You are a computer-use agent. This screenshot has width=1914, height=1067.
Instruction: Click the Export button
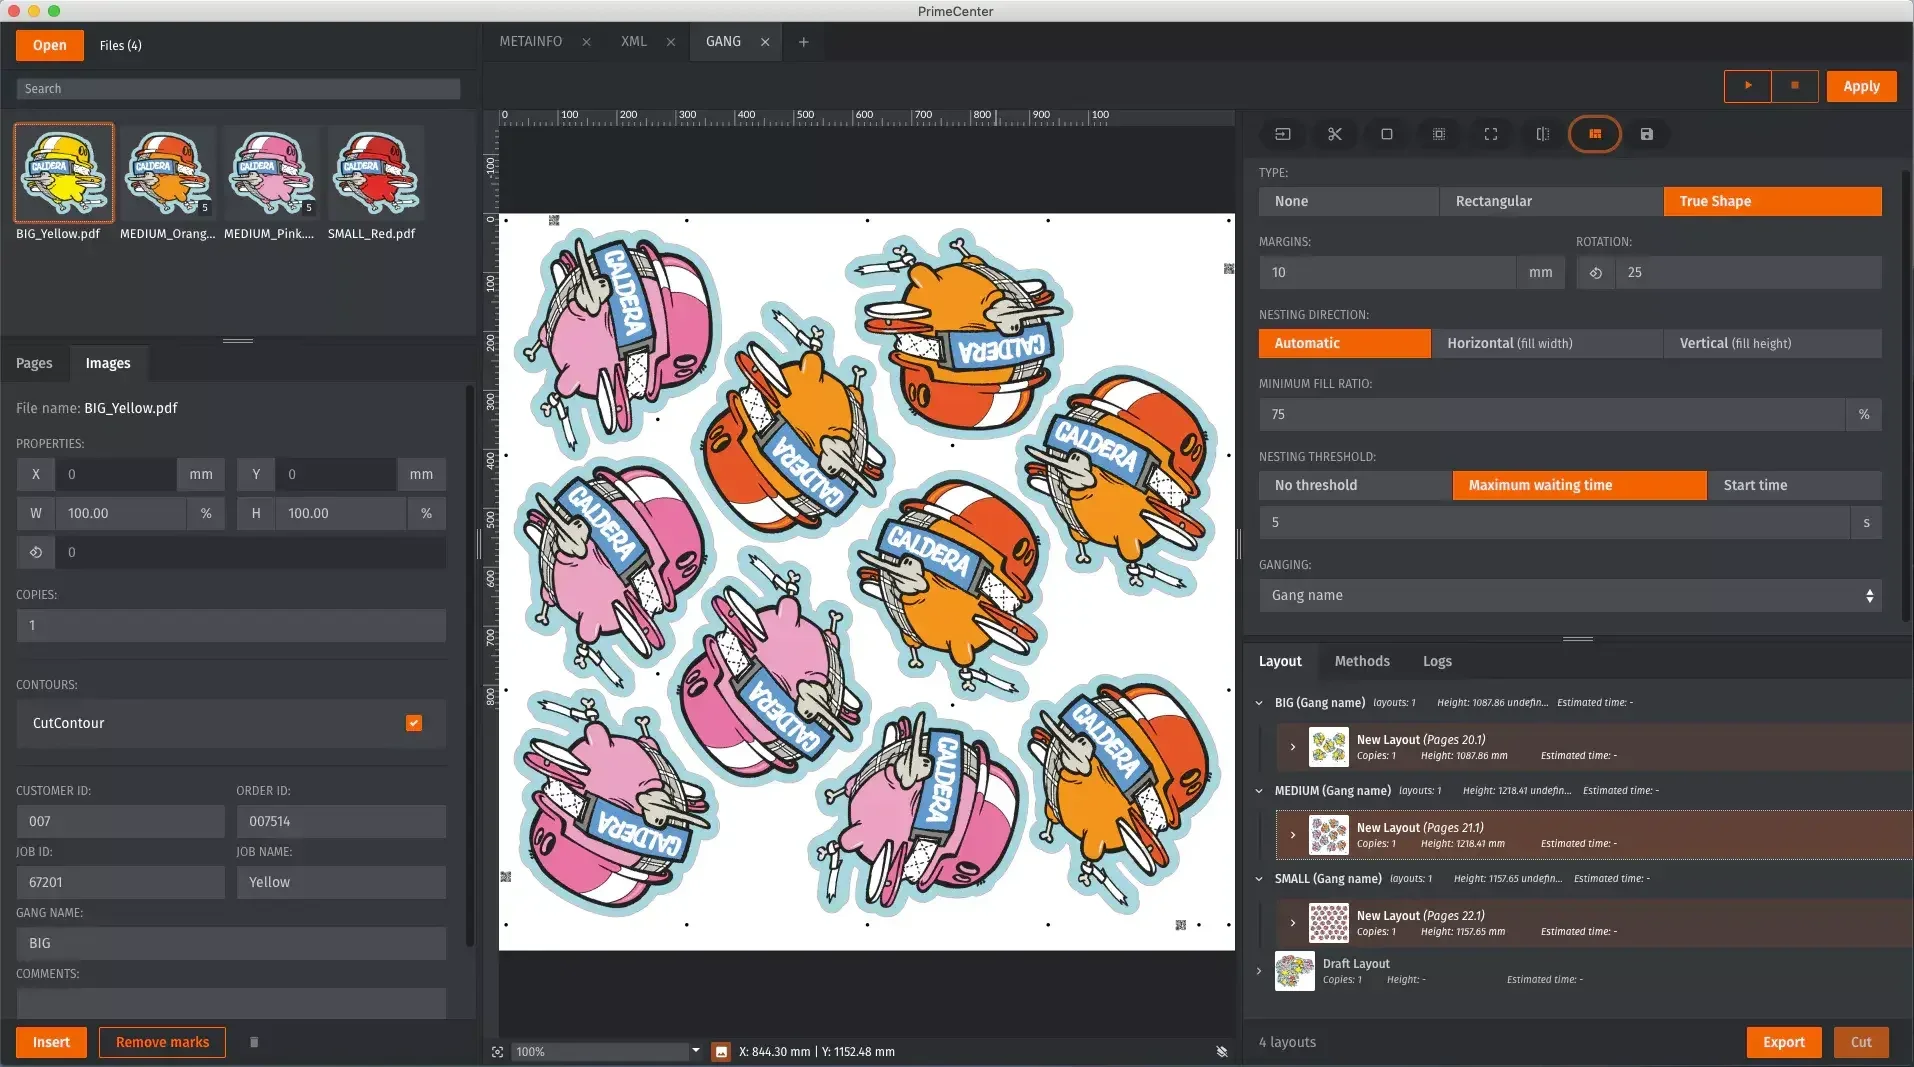(x=1783, y=1042)
